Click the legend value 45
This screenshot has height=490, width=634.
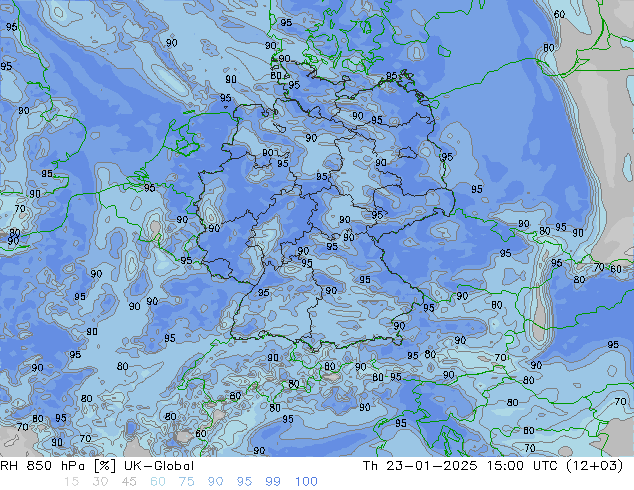[x=129, y=482]
